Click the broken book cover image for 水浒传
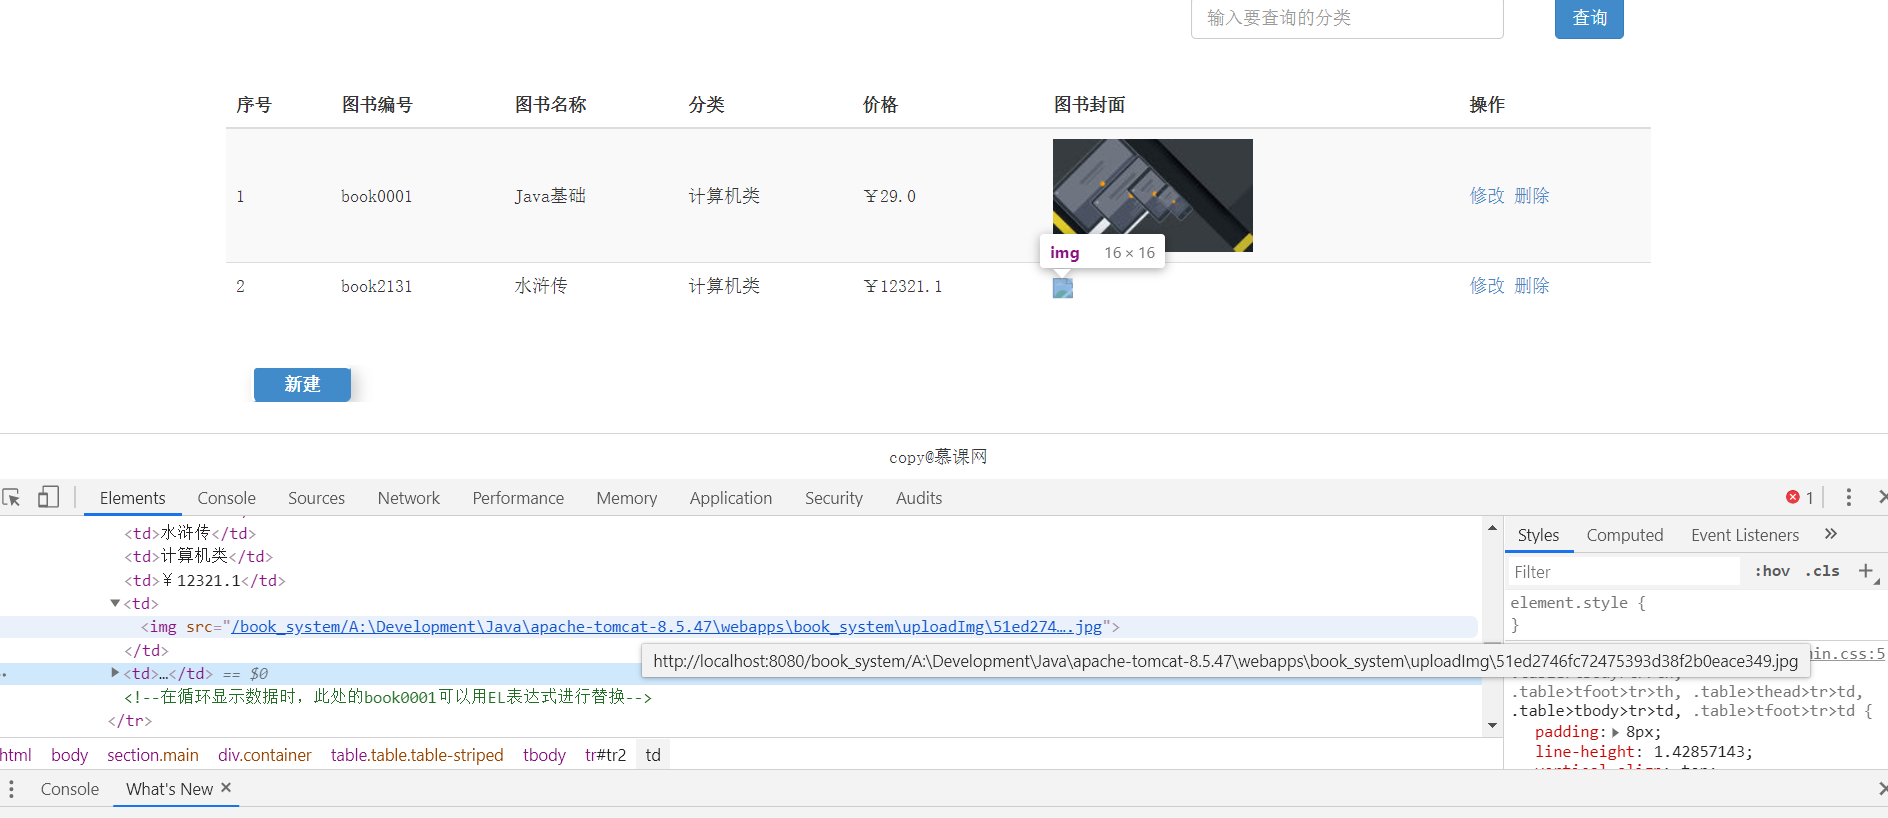The height and width of the screenshot is (818, 1888). (1063, 288)
